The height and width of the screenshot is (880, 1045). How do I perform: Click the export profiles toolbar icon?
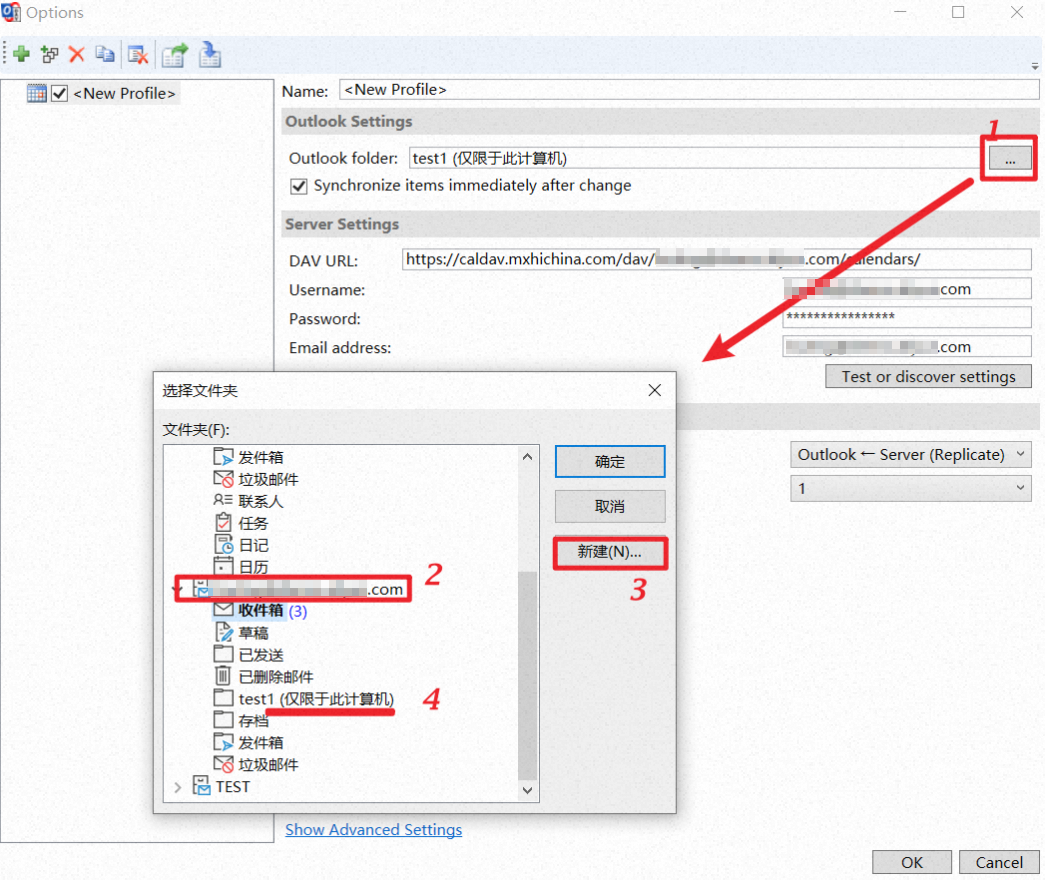pyautogui.click(x=175, y=55)
